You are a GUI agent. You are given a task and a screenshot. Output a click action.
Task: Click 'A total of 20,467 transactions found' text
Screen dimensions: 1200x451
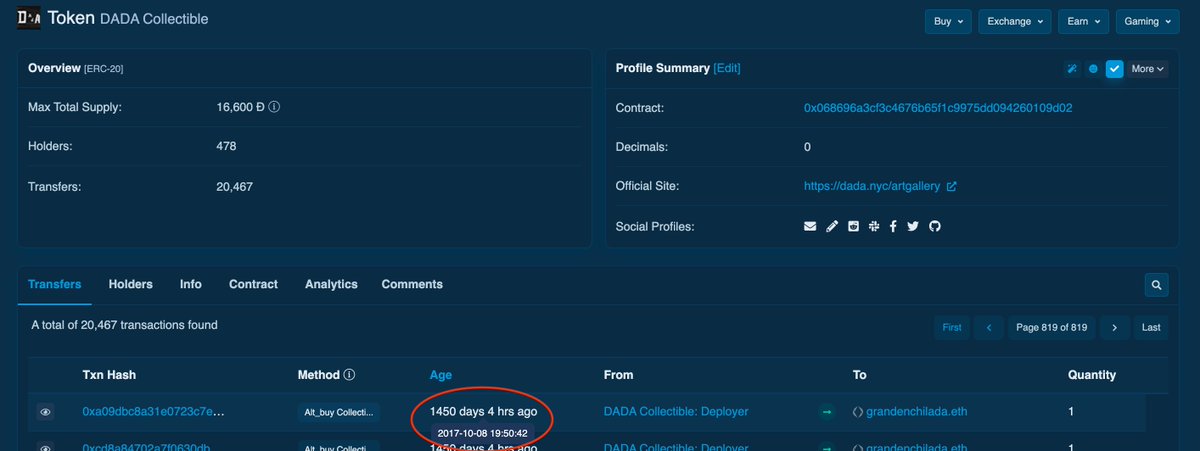(124, 325)
